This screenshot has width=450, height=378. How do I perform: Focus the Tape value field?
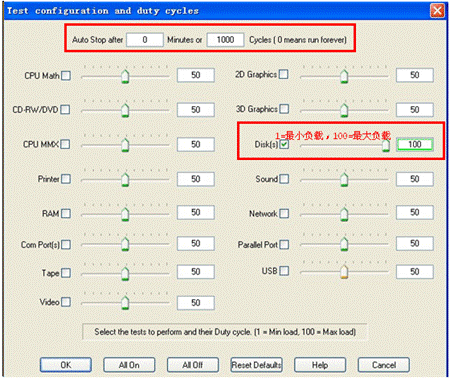(x=196, y=272)
